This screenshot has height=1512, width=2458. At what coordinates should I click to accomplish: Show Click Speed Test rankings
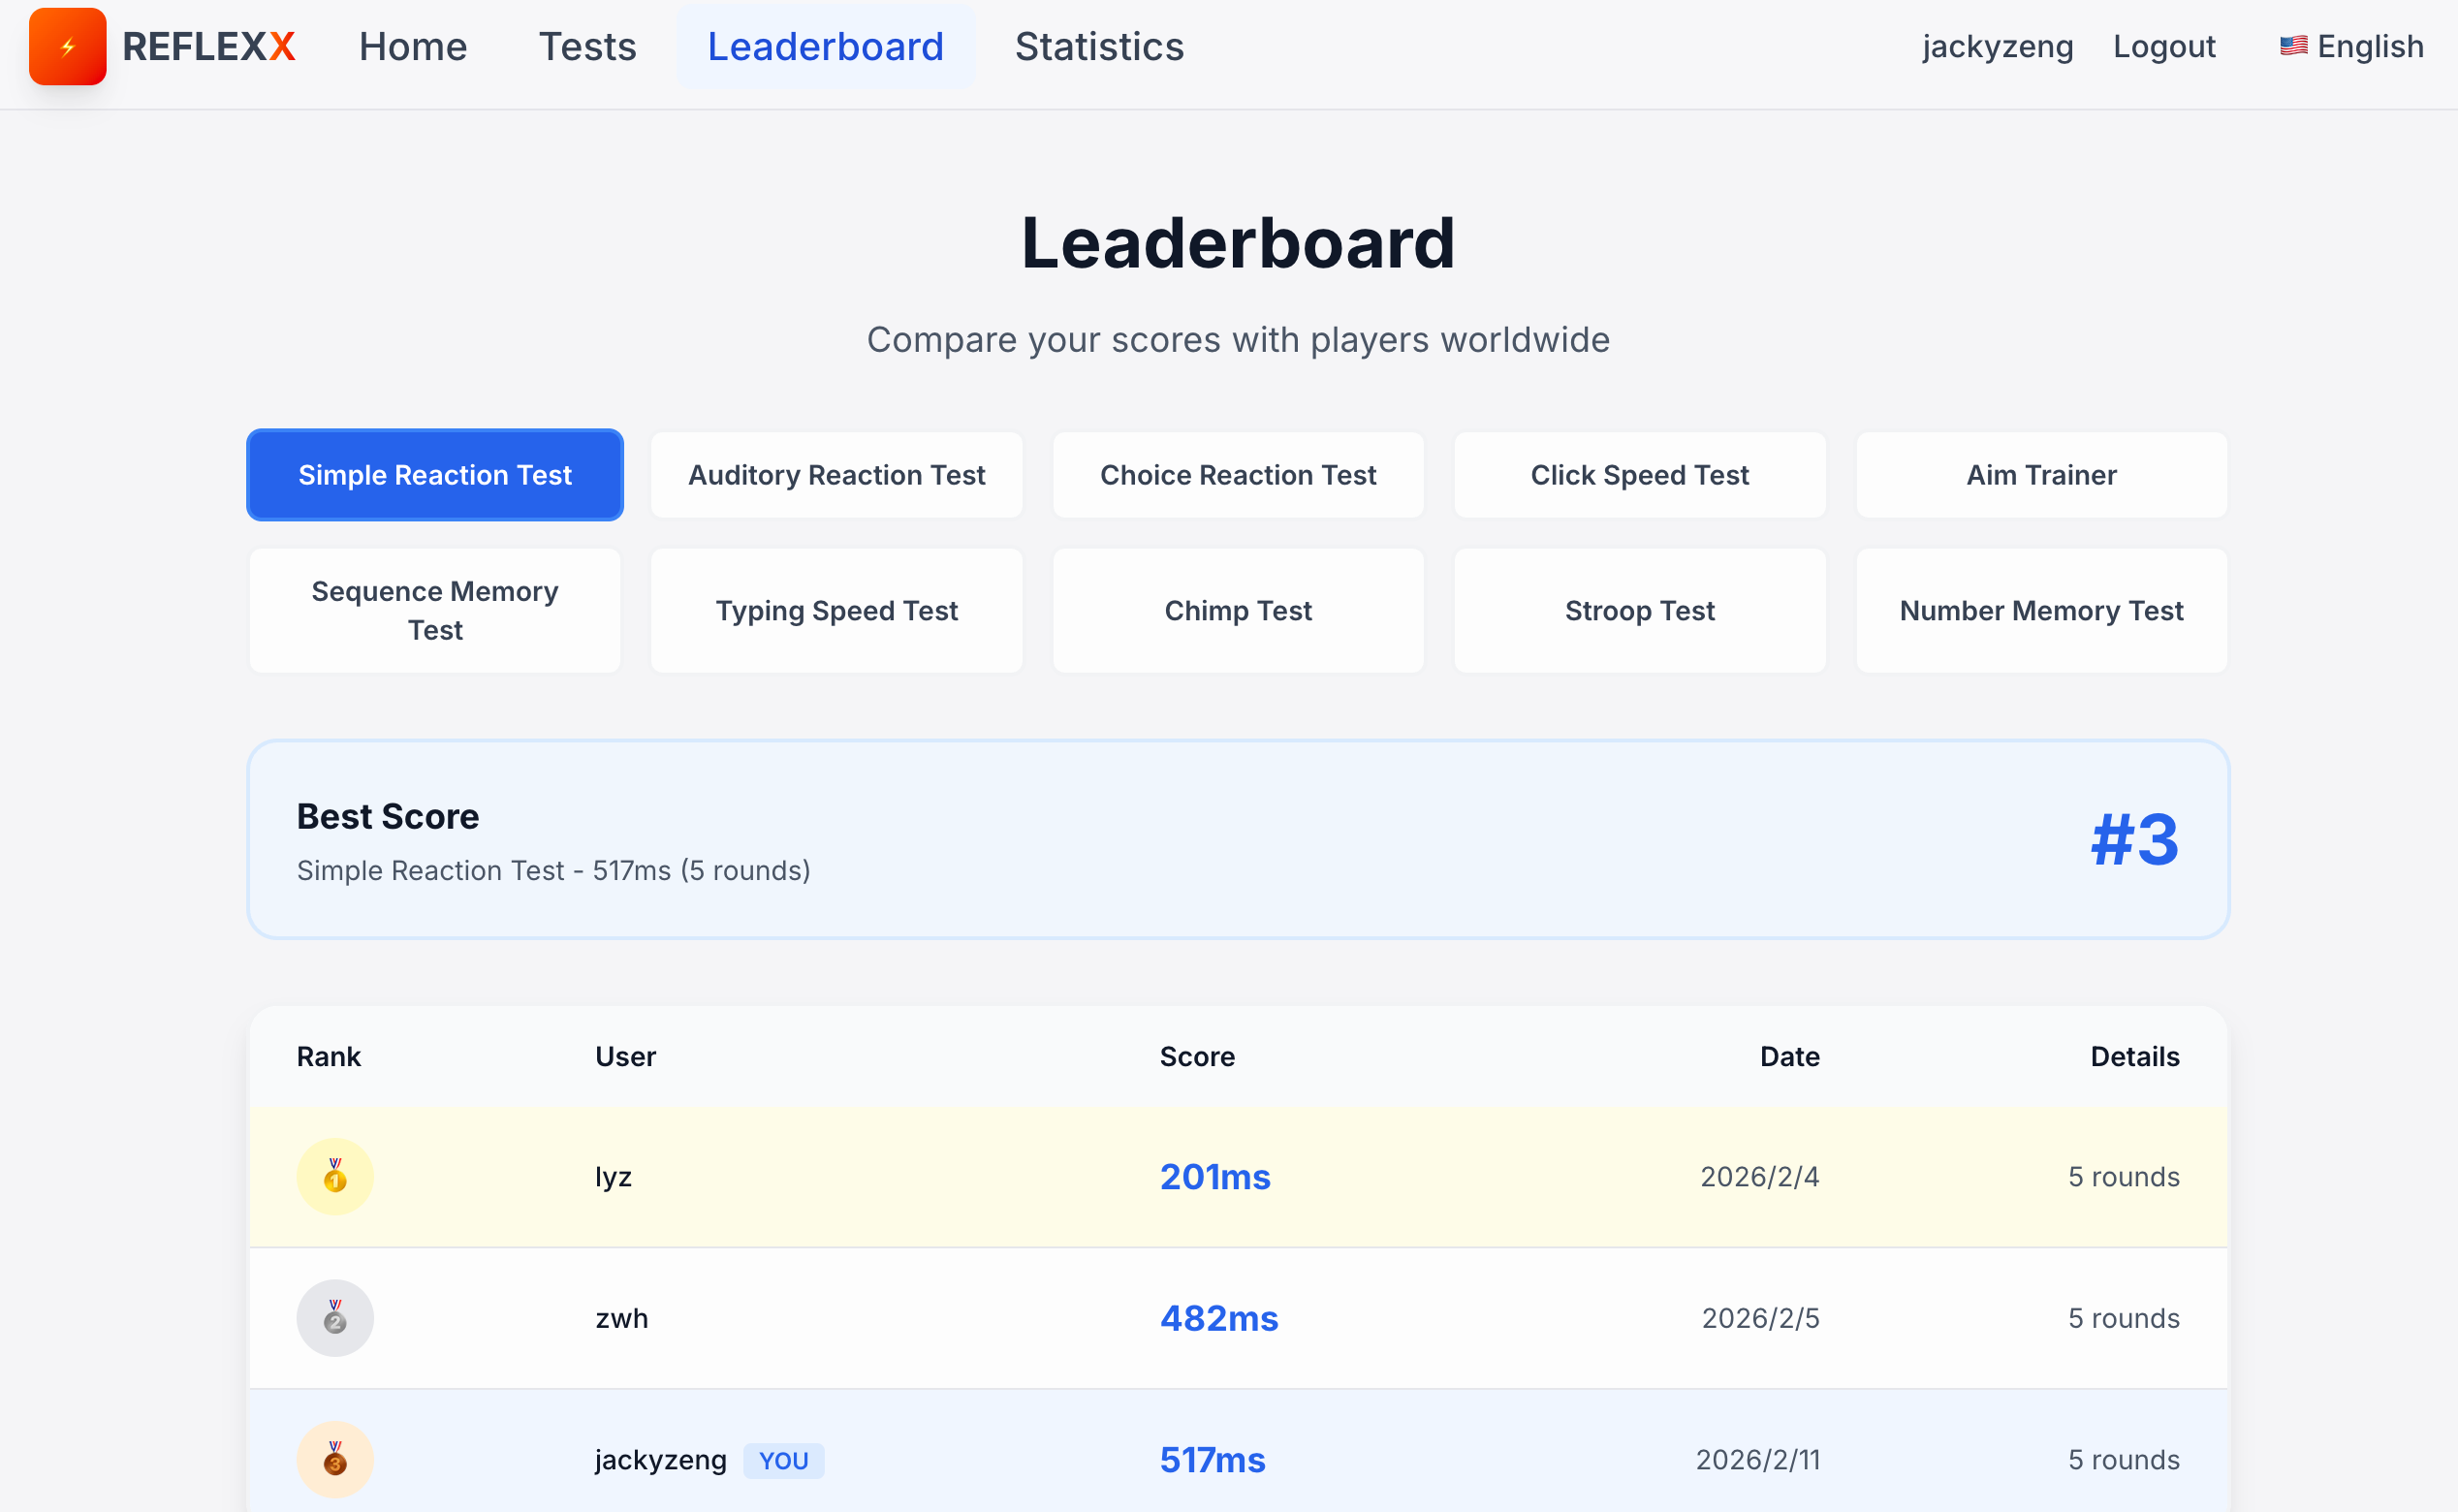coord(1639,475)
